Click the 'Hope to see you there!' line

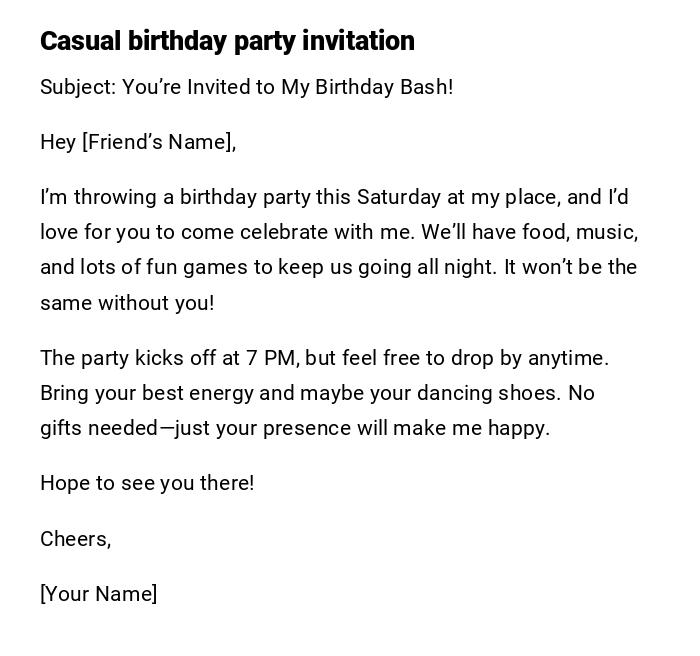coord(147,483)
